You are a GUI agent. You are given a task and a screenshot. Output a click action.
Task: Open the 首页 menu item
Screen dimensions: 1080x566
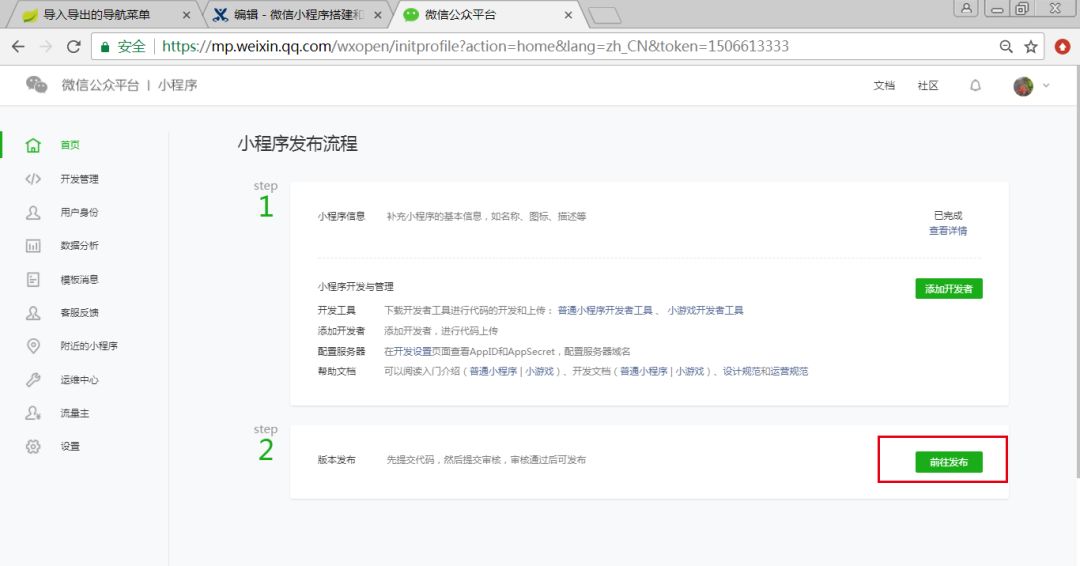point(70,145)
